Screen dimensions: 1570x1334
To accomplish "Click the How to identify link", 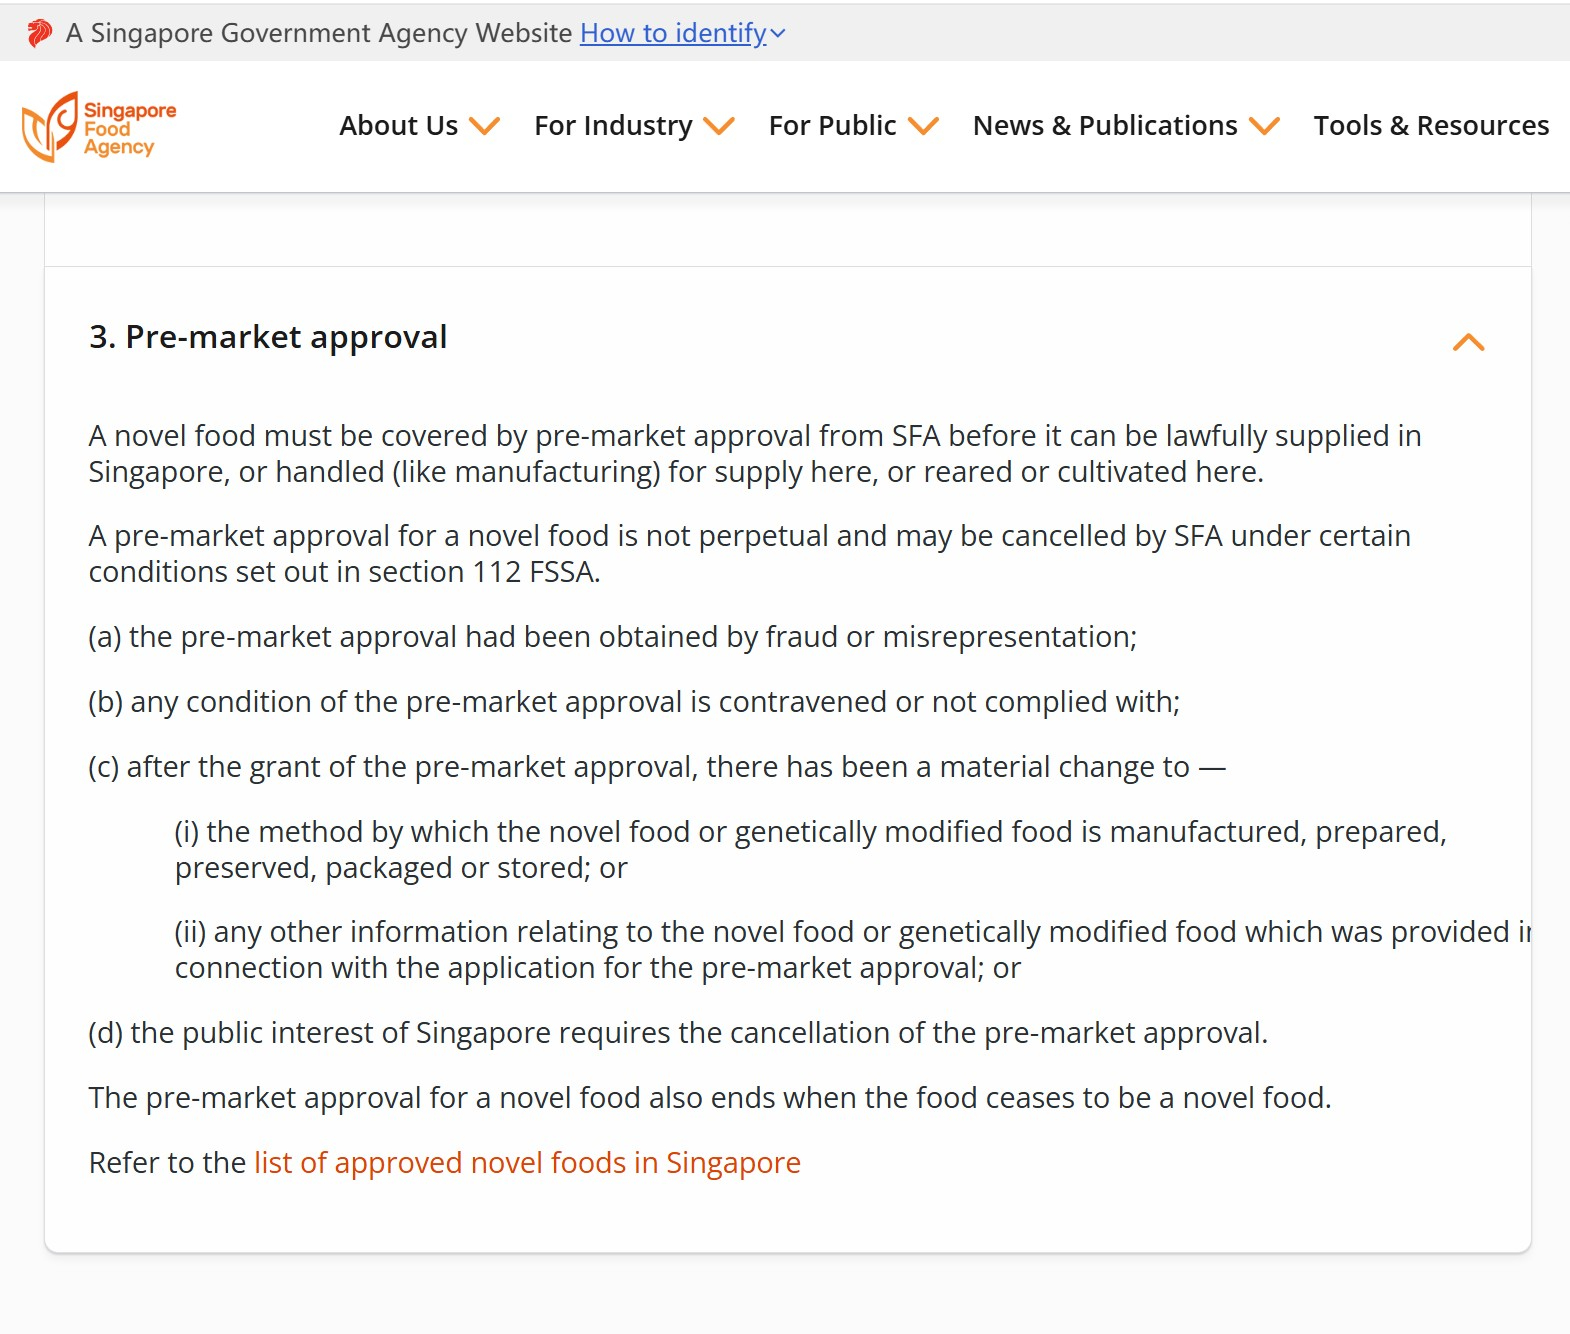I will click(672, 33).
